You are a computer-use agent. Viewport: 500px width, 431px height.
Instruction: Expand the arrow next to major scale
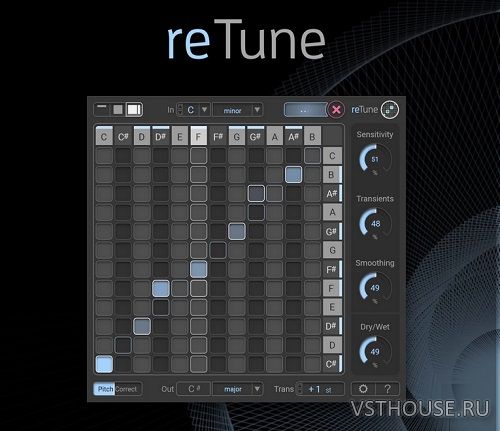click(257, 389)
